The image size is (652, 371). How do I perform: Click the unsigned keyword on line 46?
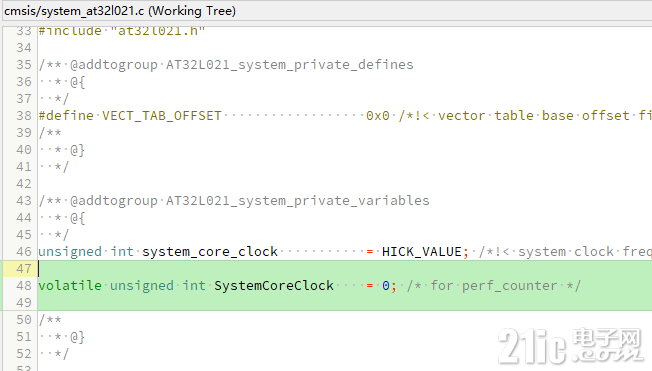tap(70, 252)
